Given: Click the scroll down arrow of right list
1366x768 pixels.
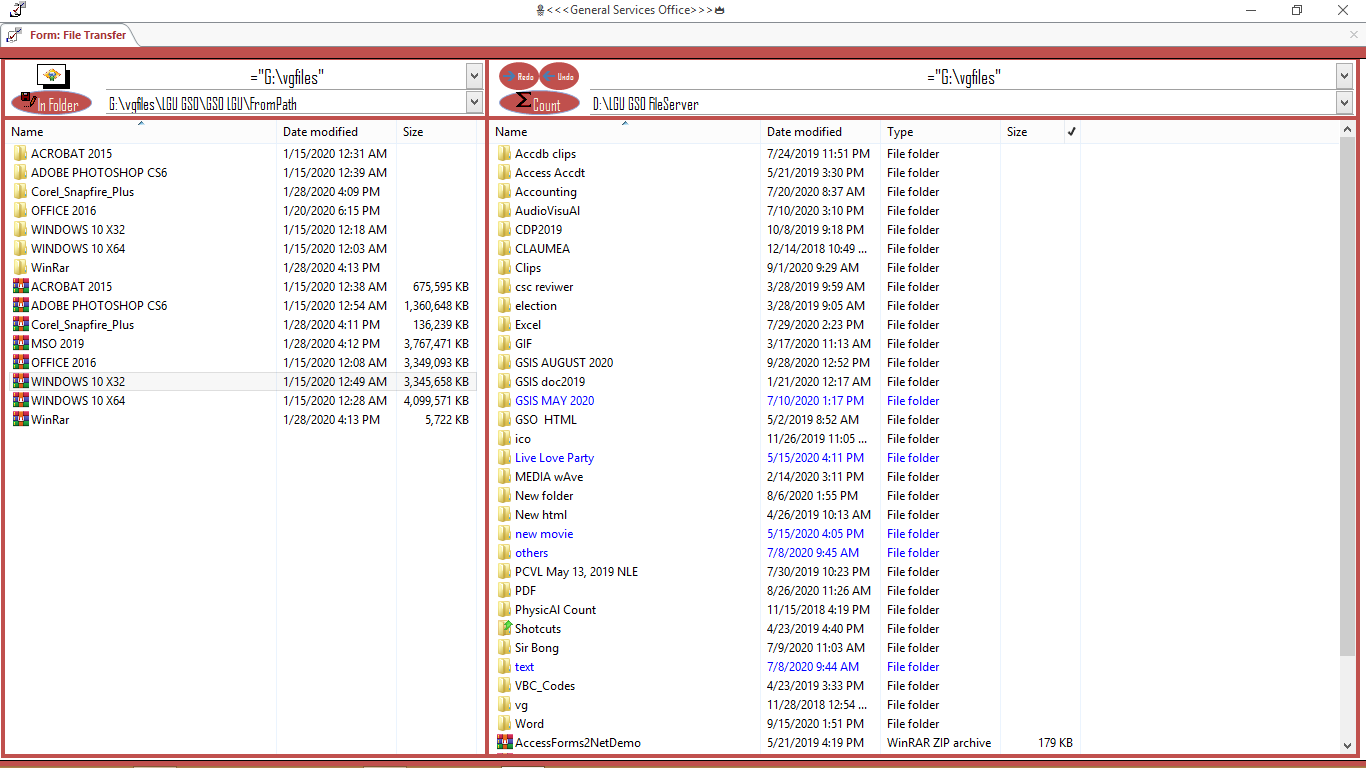Looking at the screenshot, I should 1347,746.
